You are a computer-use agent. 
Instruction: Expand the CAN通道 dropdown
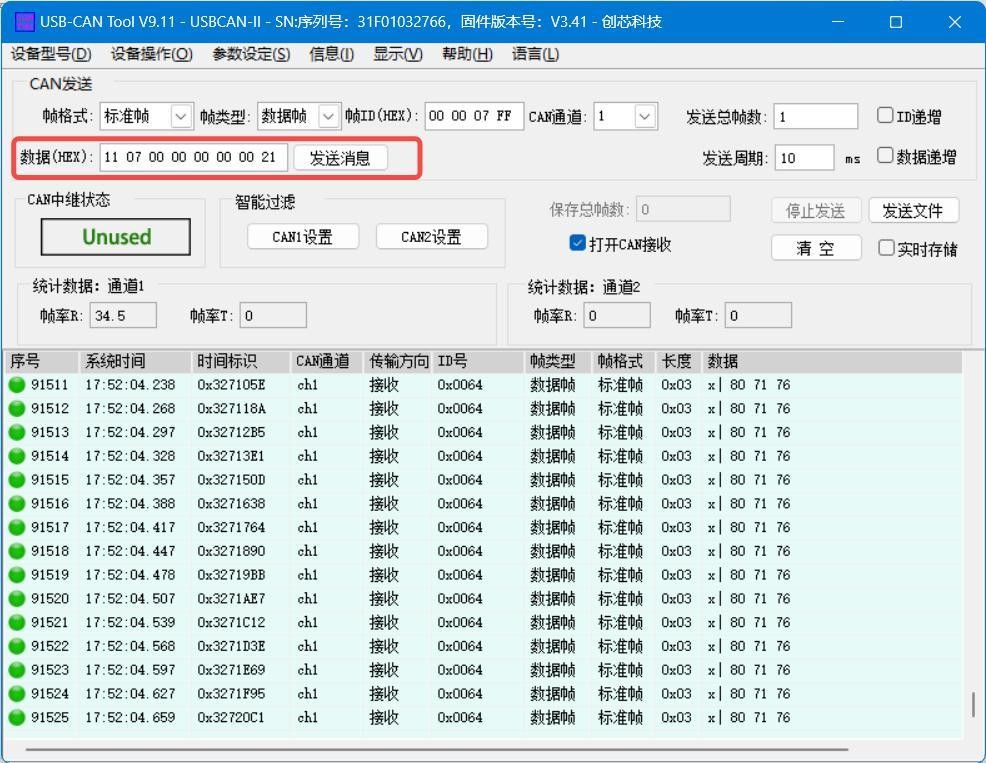(645, 117)
